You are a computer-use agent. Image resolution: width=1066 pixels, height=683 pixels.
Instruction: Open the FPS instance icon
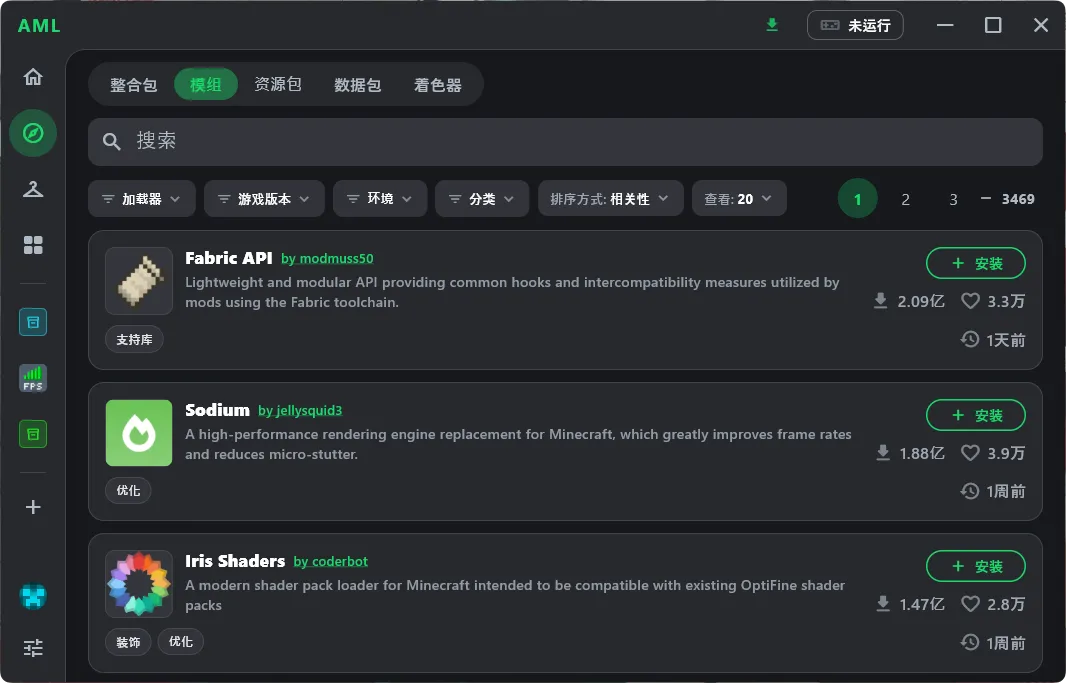(x=33, y=378)
